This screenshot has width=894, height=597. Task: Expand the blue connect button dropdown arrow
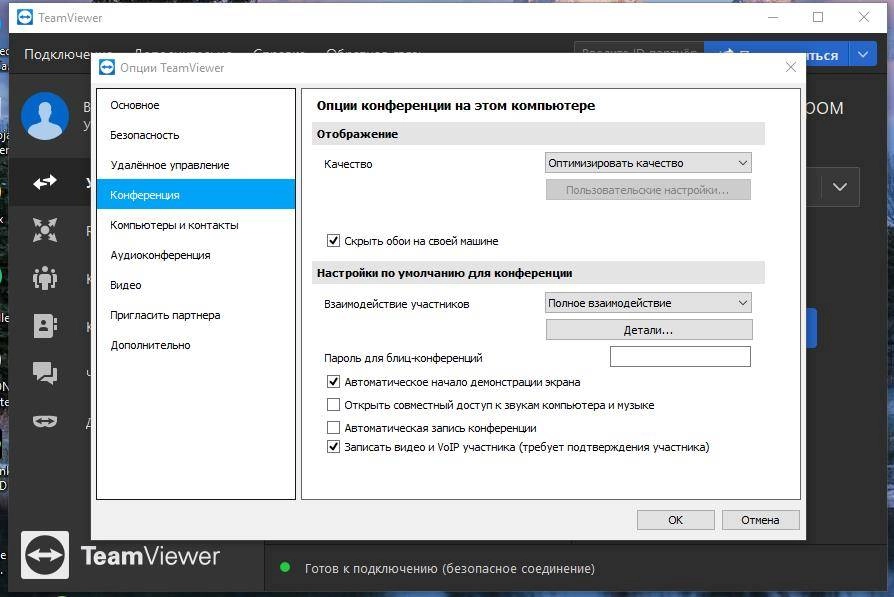[863, 54]
